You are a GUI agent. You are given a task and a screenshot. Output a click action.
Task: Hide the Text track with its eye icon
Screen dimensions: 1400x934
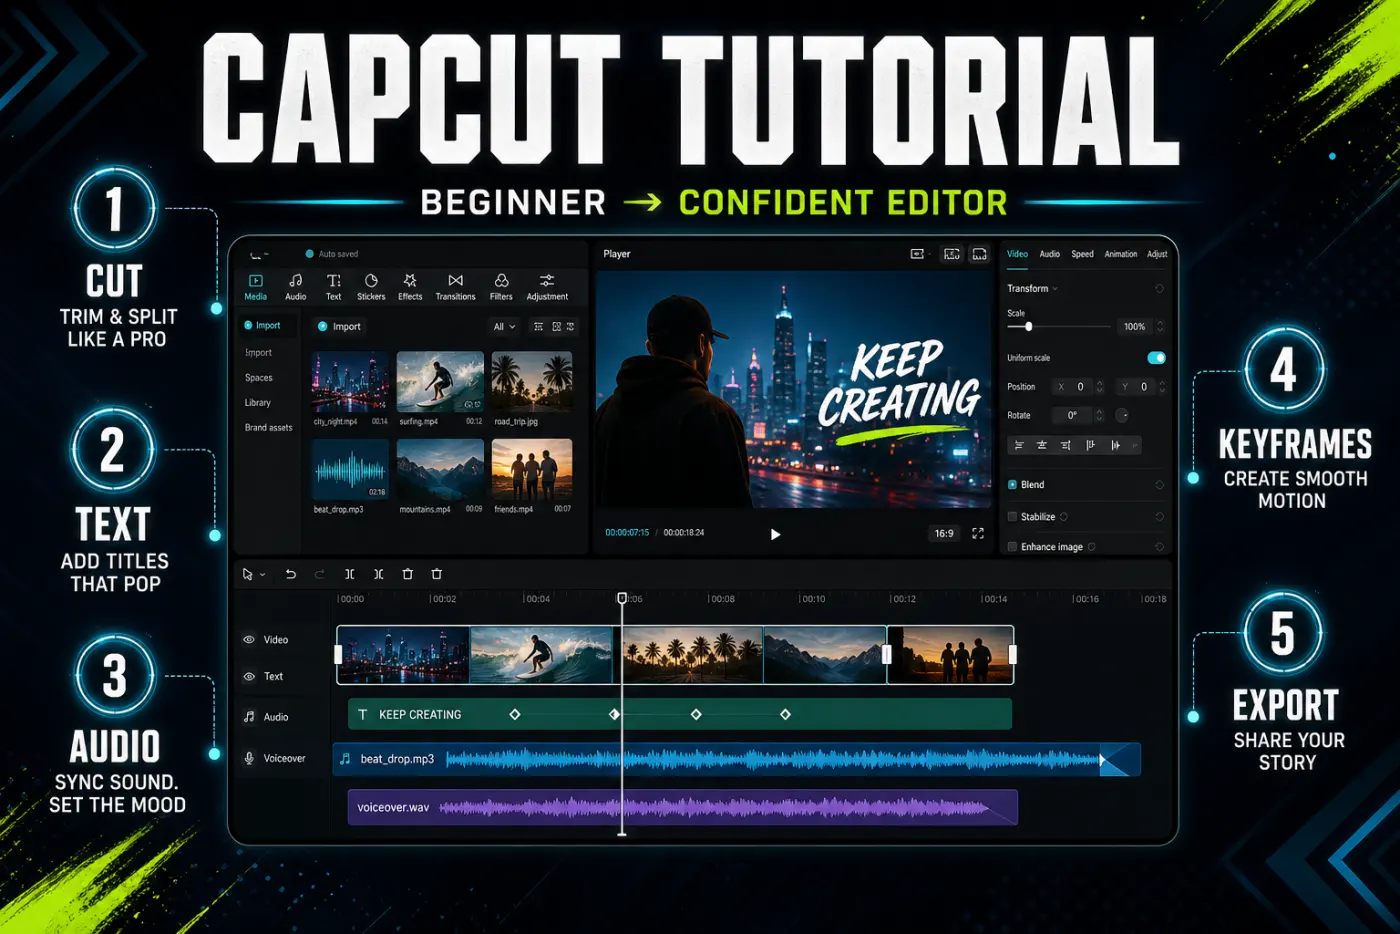(x=249, y=677)
